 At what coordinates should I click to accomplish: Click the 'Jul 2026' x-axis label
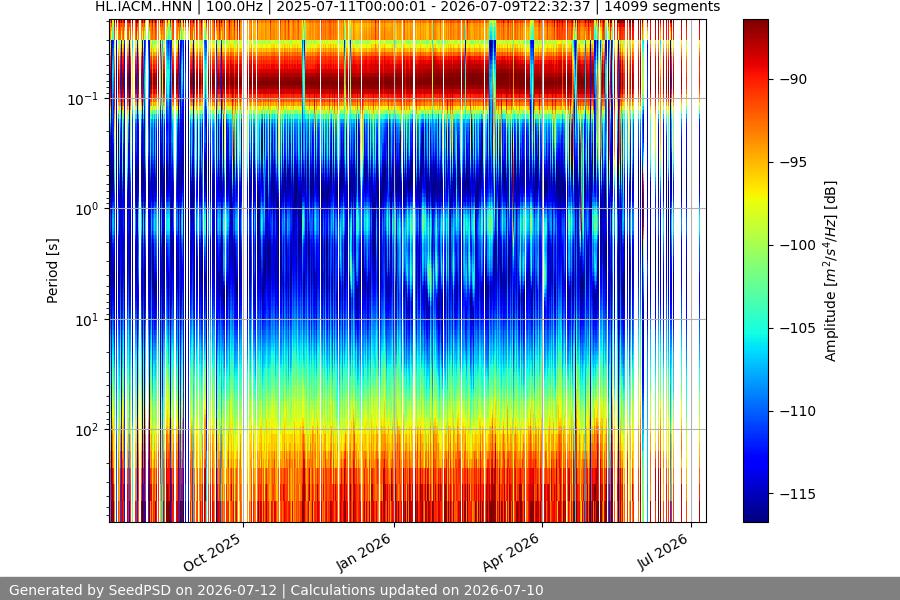662,552
